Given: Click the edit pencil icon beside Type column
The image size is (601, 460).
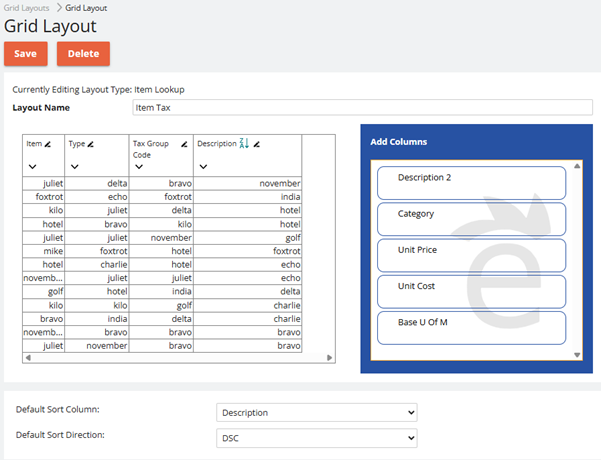Looking at the screenshot, I should (x=91, y=144).
